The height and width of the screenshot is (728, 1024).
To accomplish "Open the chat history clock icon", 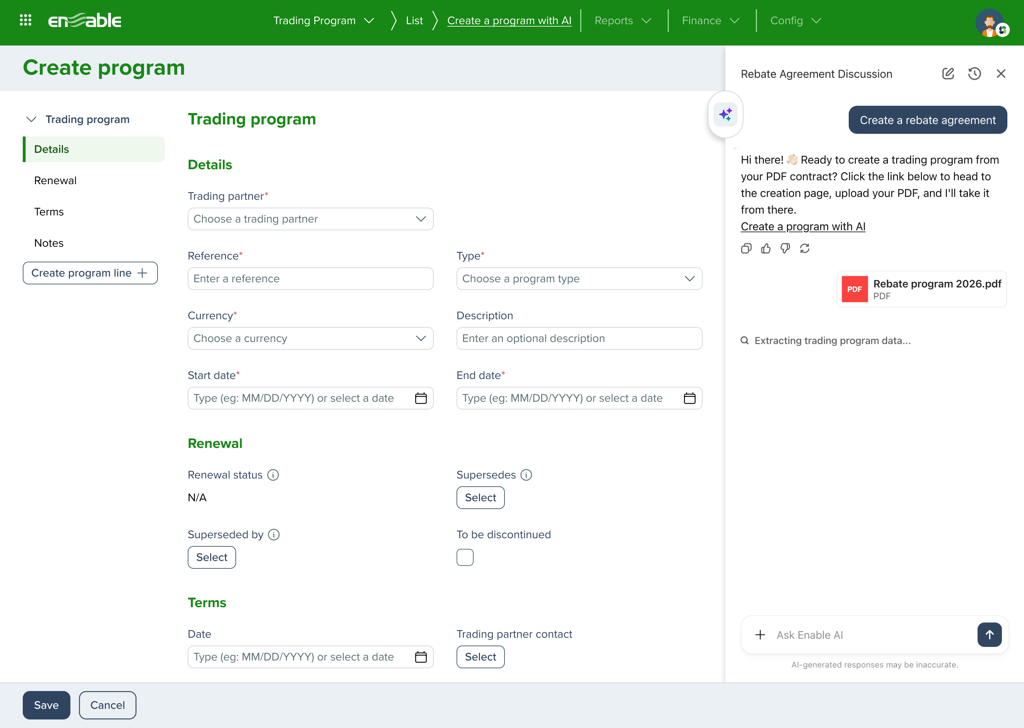I will [974, 74].
